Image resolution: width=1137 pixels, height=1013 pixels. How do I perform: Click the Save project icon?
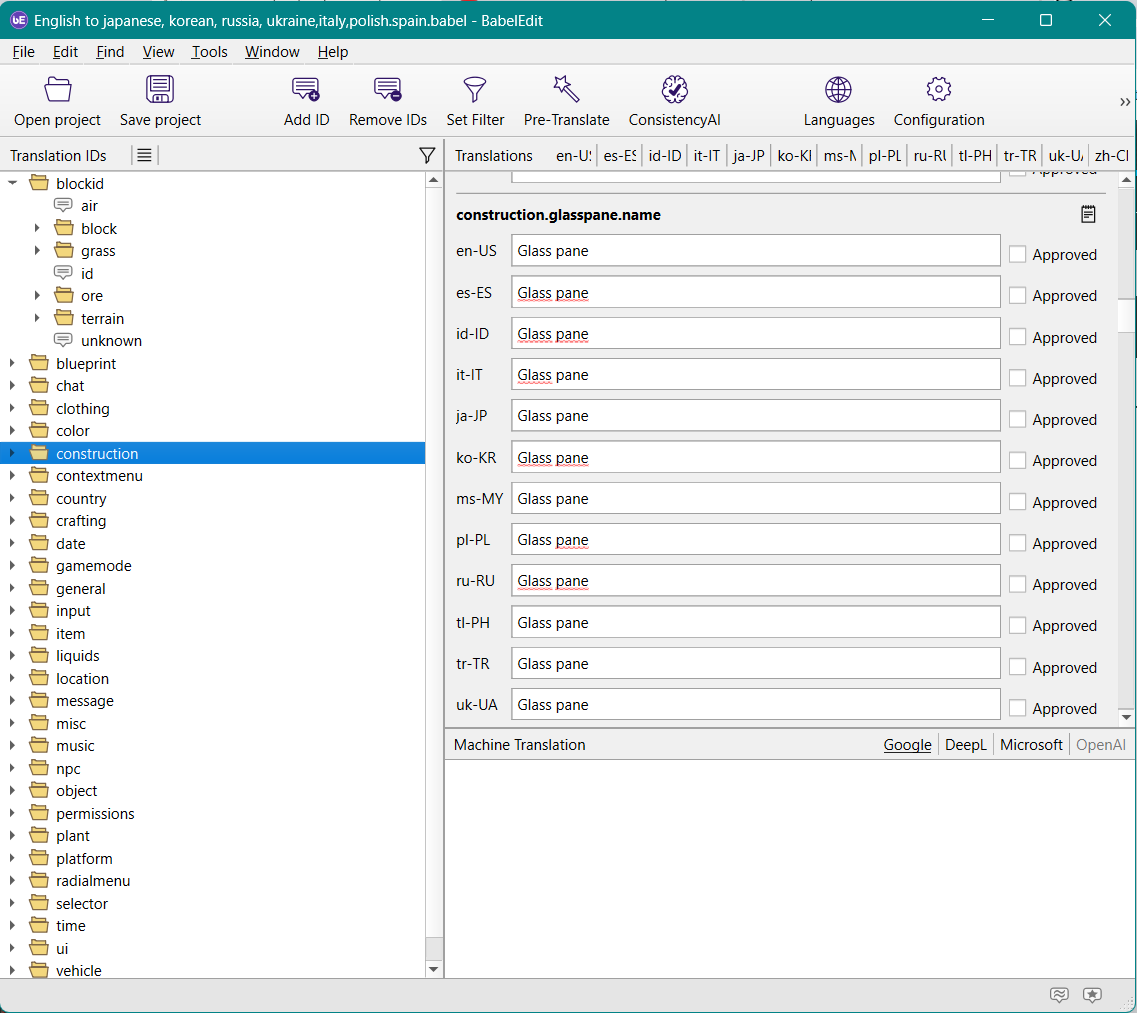(160, 91)
